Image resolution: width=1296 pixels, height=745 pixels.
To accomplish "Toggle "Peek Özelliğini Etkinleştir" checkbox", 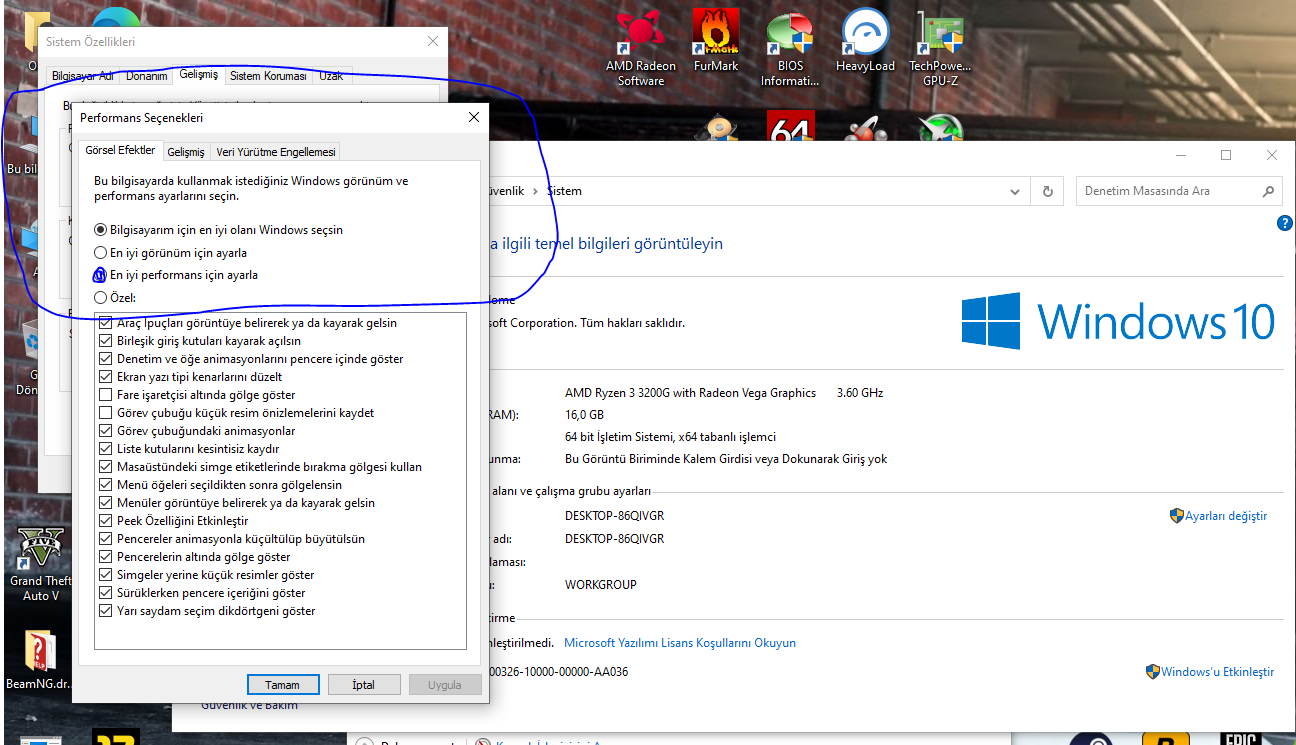I will click(106, 521).
